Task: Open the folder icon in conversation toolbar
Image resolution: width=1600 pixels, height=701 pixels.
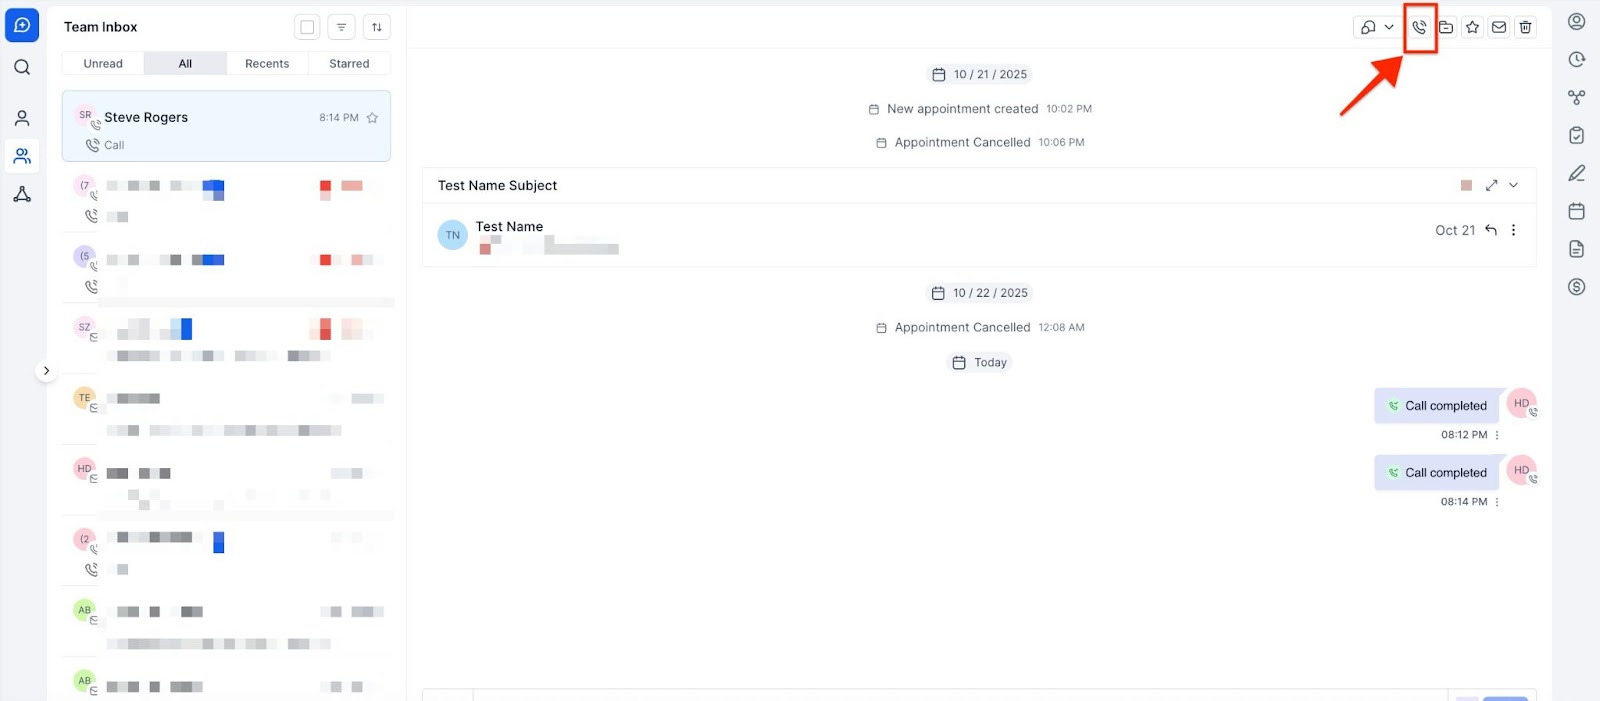Action: tap(1446, 27)
